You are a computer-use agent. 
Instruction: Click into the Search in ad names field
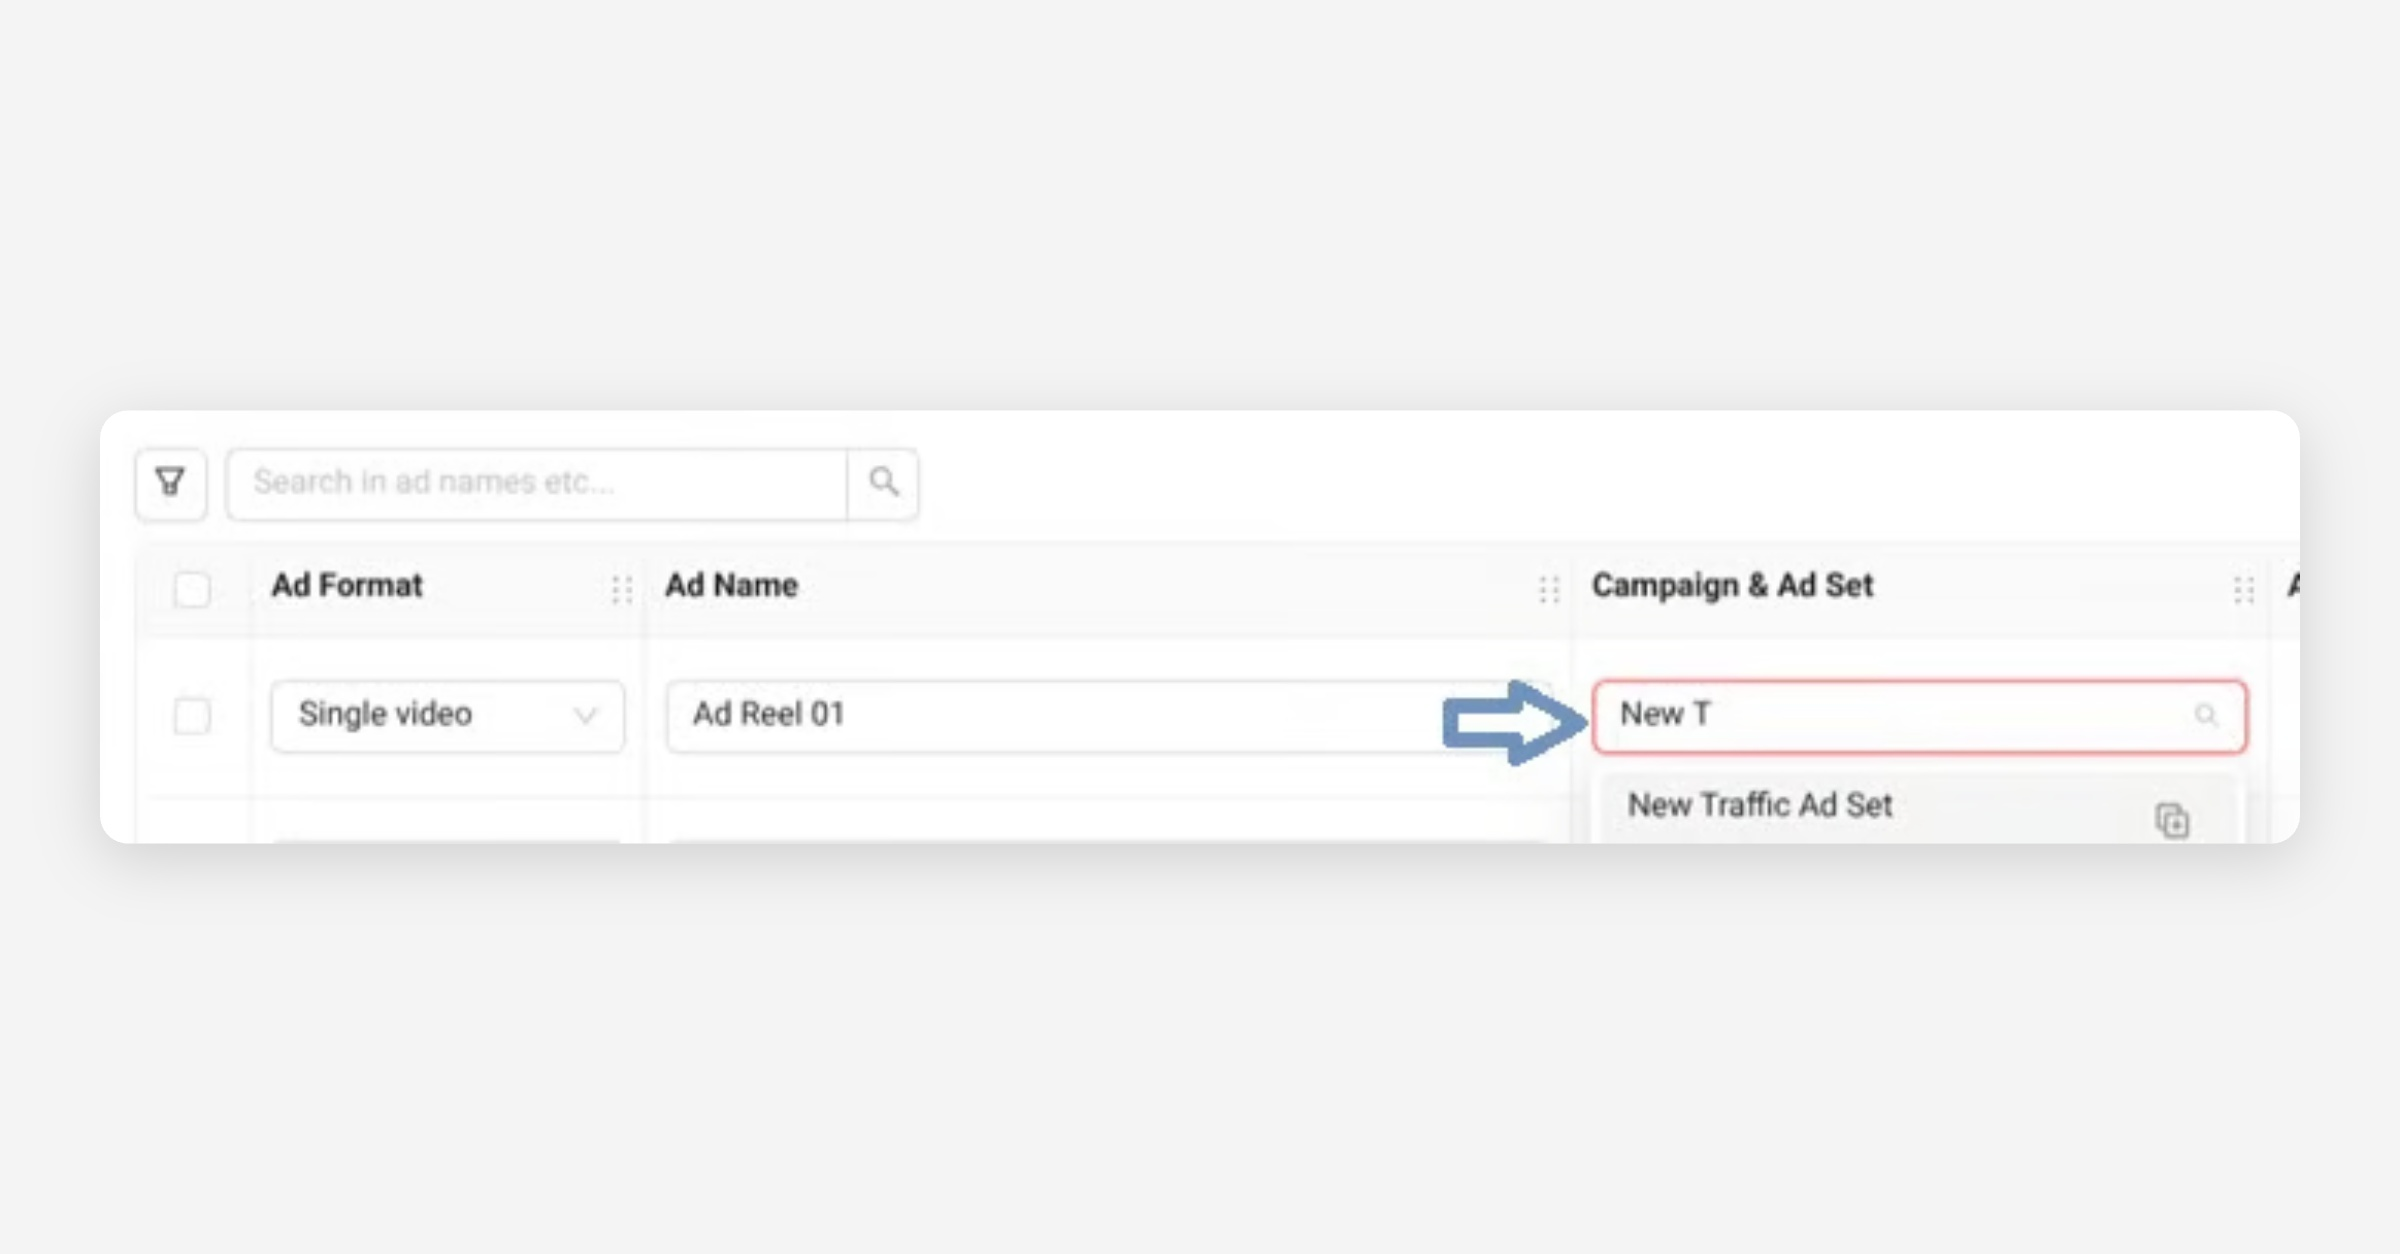pos(537,484)
